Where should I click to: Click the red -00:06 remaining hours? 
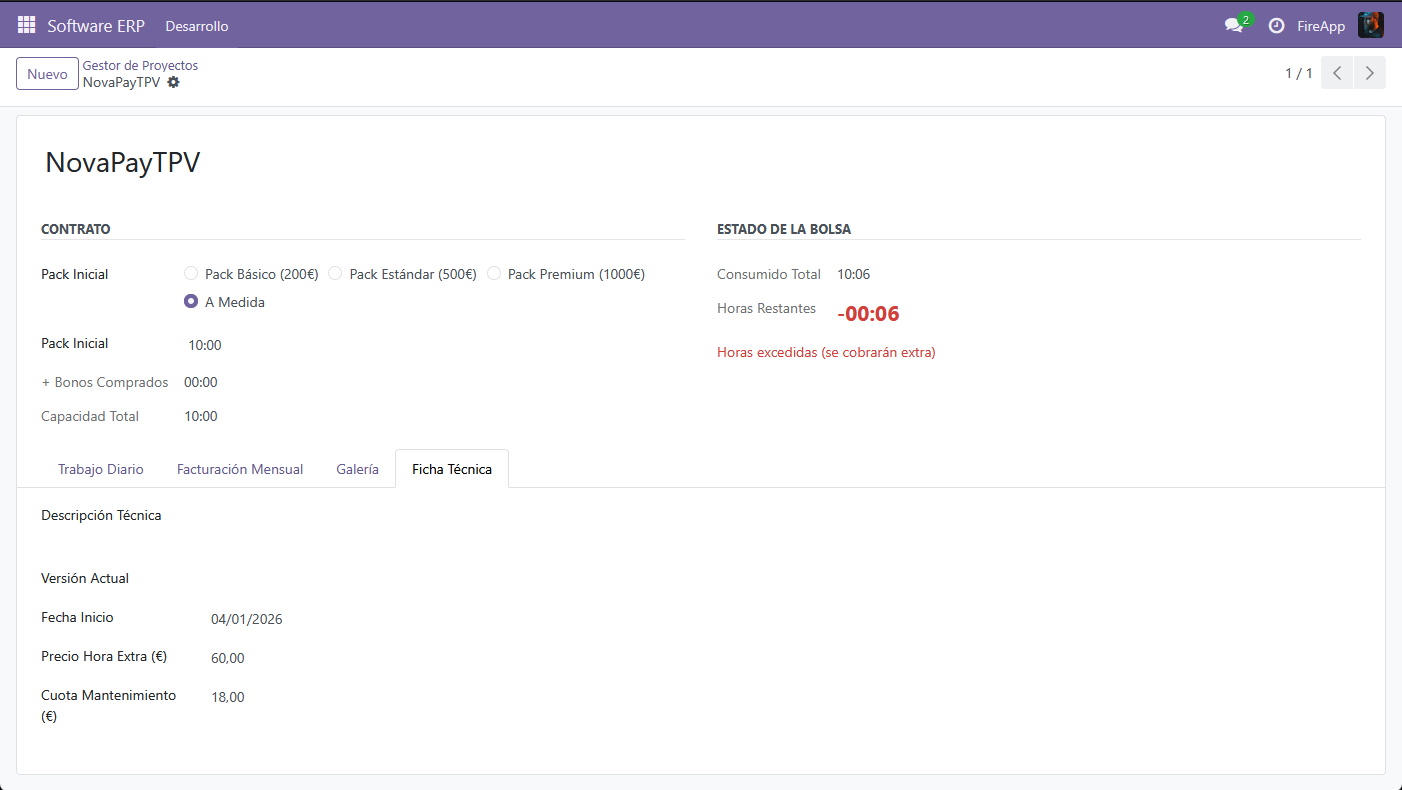868,314
